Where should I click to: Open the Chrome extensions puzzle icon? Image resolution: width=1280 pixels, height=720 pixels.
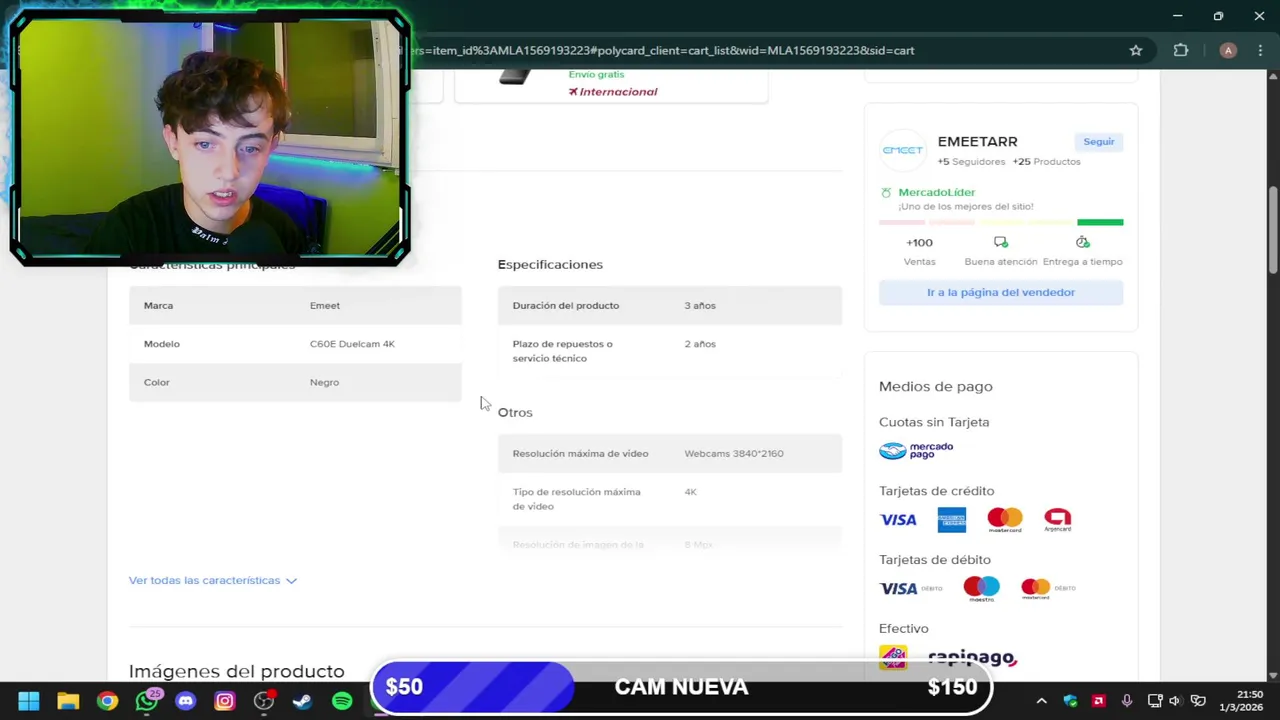point(1181,50)
